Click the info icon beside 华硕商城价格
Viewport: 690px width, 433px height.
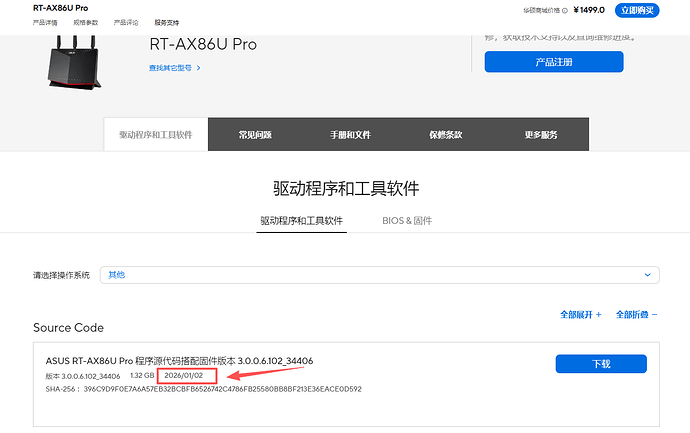click(x=565, y=11)
